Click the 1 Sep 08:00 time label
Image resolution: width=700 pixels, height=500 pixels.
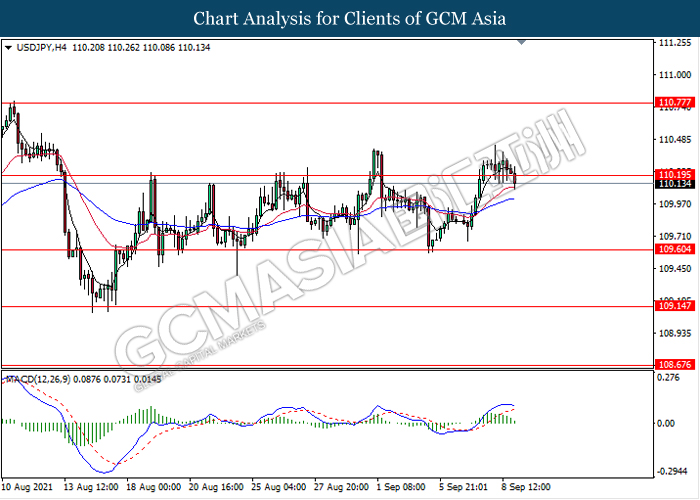[x=401, y=487]
